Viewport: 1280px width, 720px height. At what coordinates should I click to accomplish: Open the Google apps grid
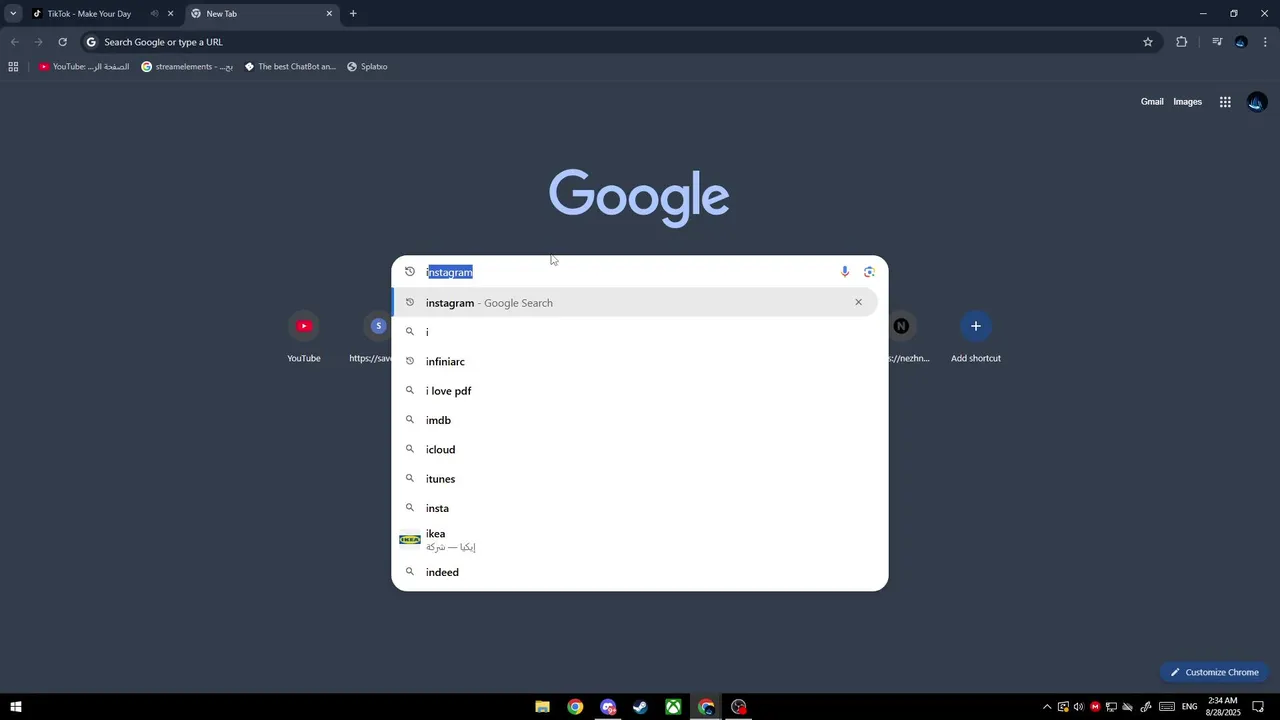tap(1225, 102)
